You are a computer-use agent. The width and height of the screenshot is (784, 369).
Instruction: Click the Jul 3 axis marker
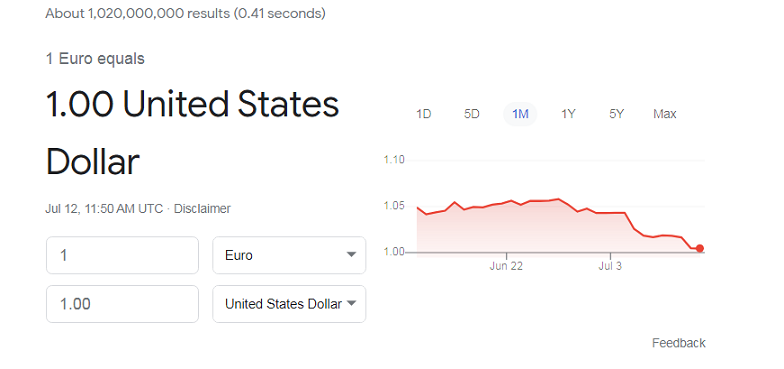point(610,266)
